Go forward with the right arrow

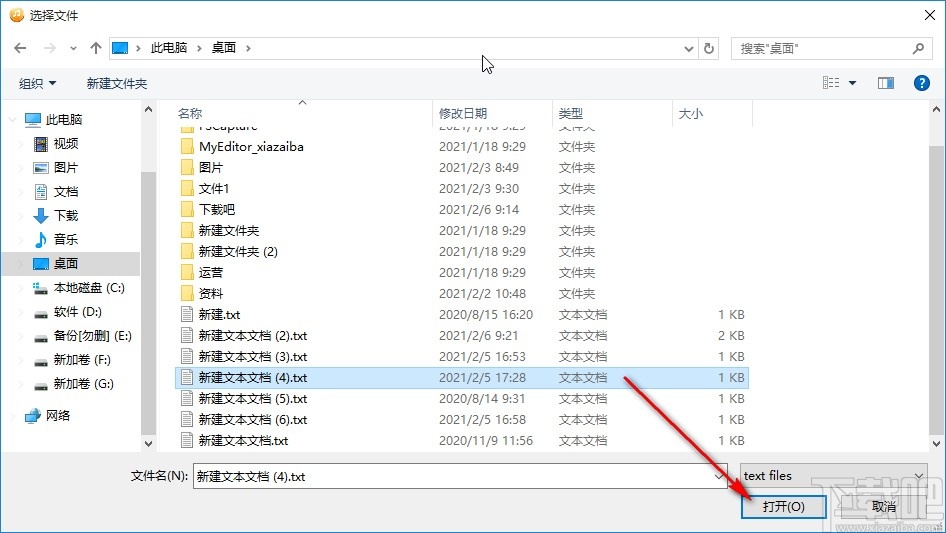[49, 48]
